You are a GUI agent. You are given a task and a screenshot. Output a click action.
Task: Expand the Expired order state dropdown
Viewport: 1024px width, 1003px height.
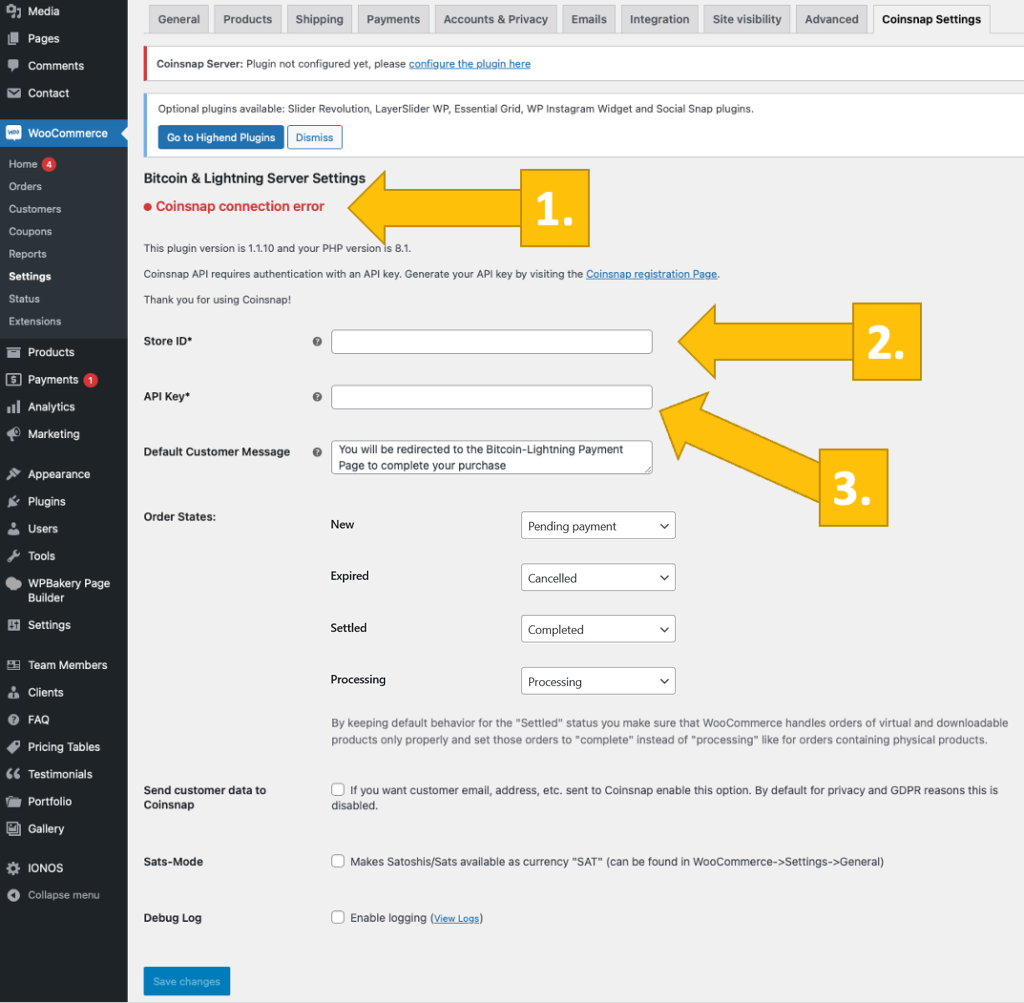598,578
